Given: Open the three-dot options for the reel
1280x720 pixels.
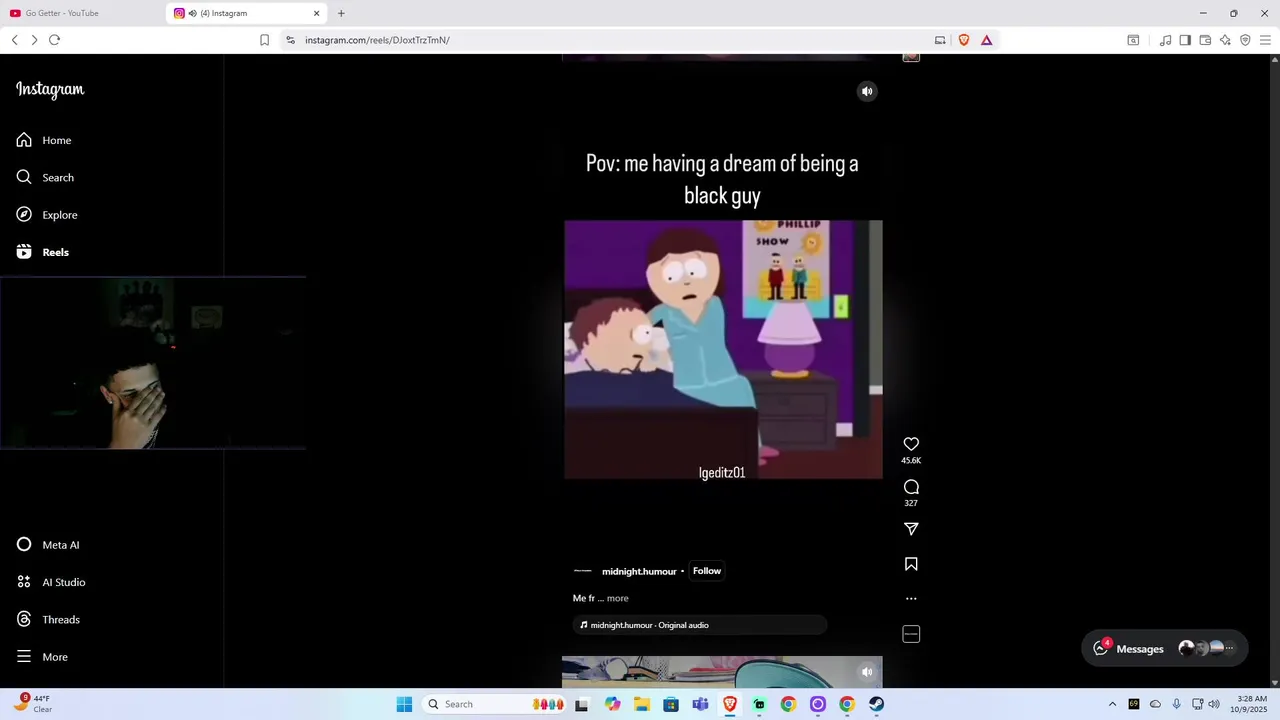Looking at the screenshot, I should [911, 599].
